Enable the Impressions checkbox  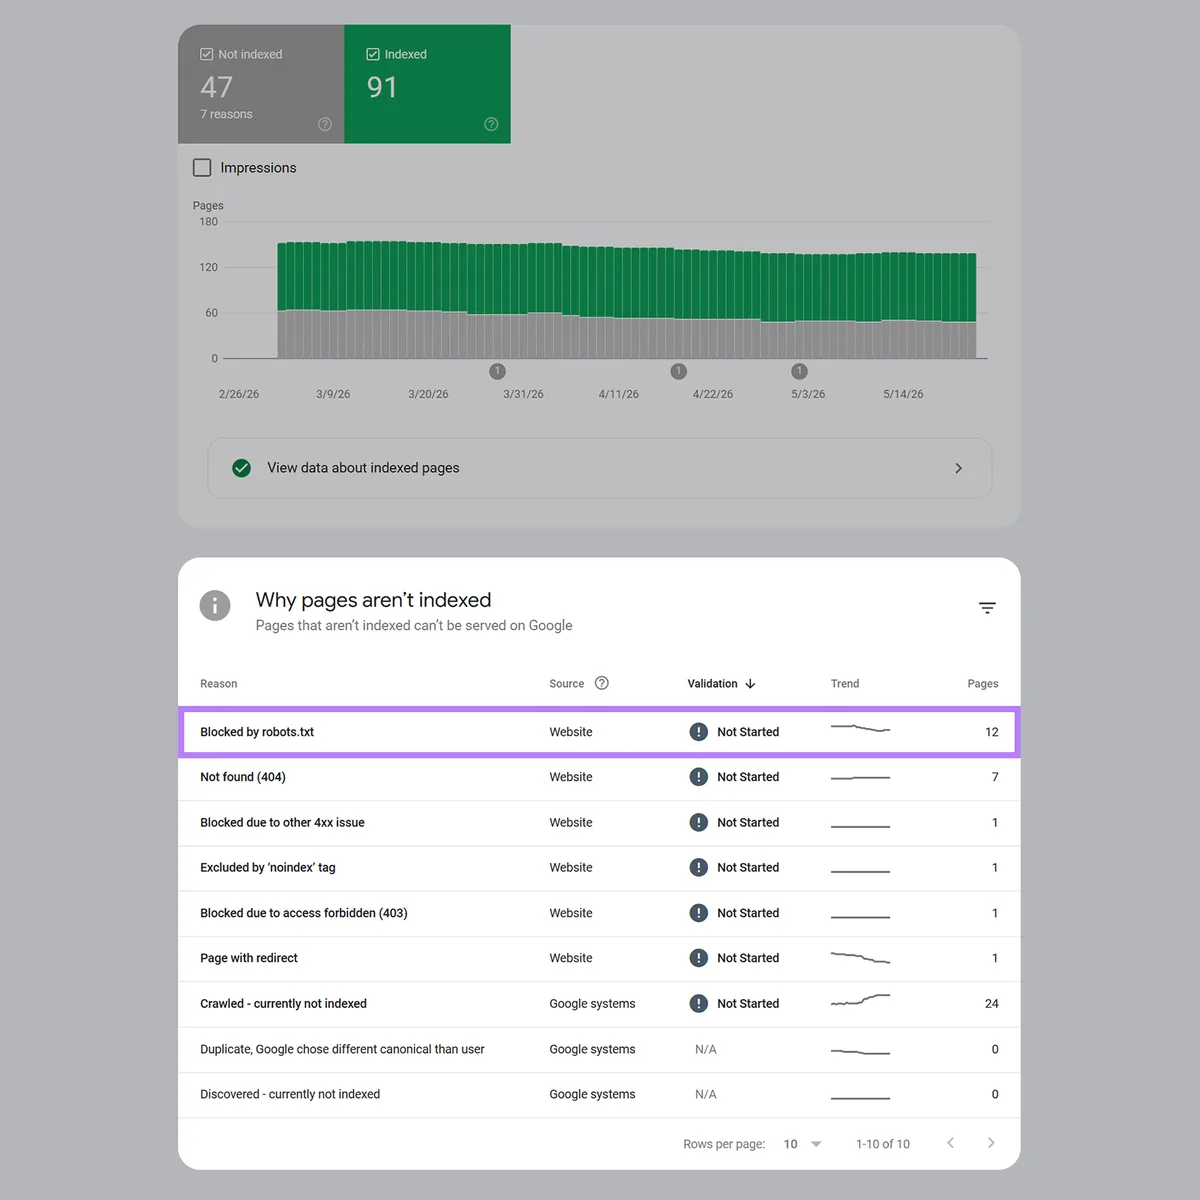[x=202, y=167]
